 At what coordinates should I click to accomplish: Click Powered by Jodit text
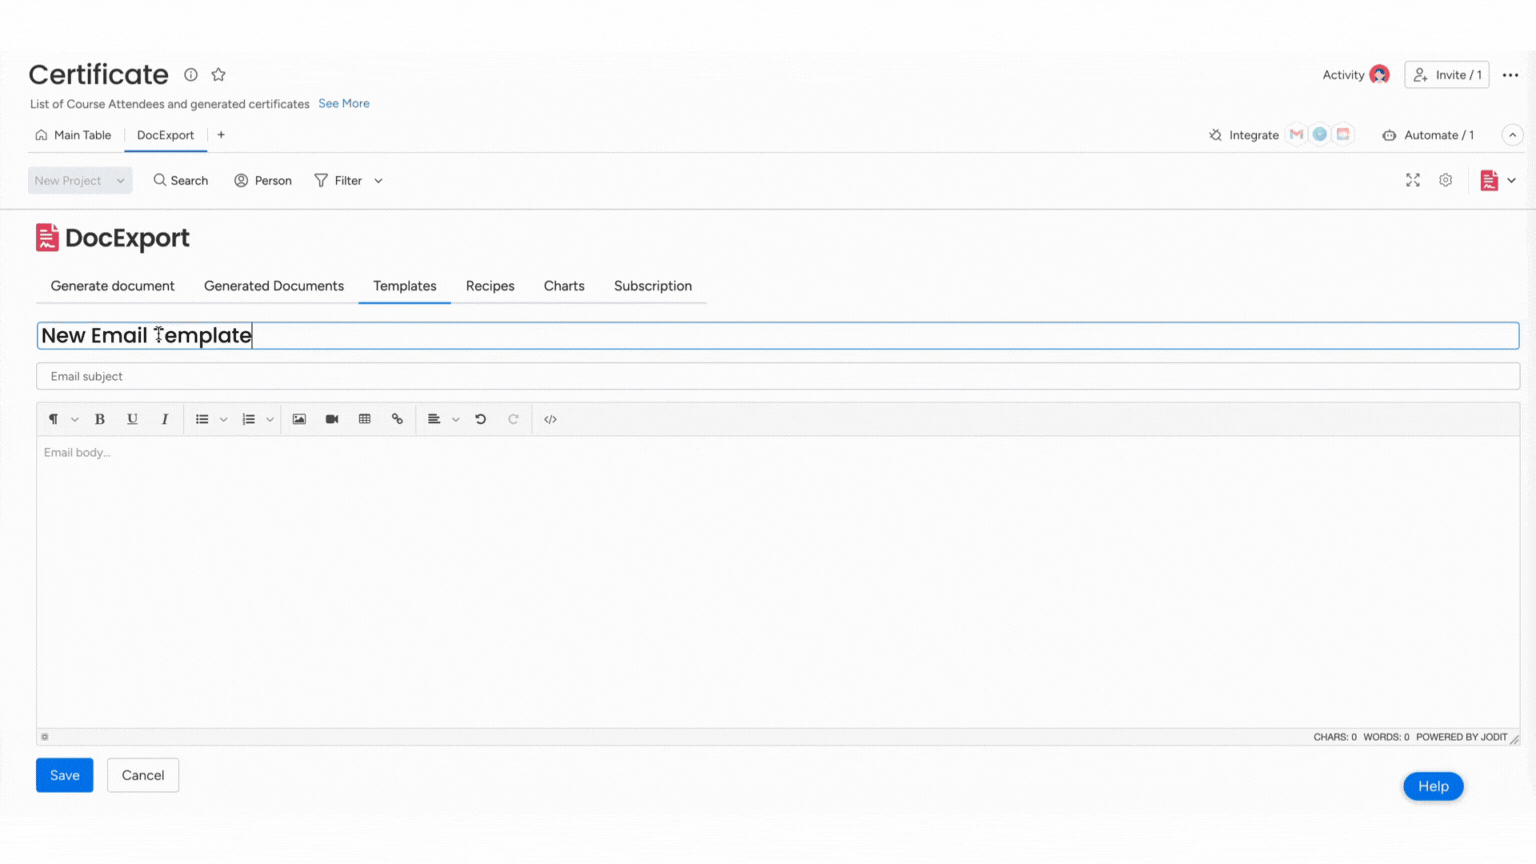point(1461,737)
